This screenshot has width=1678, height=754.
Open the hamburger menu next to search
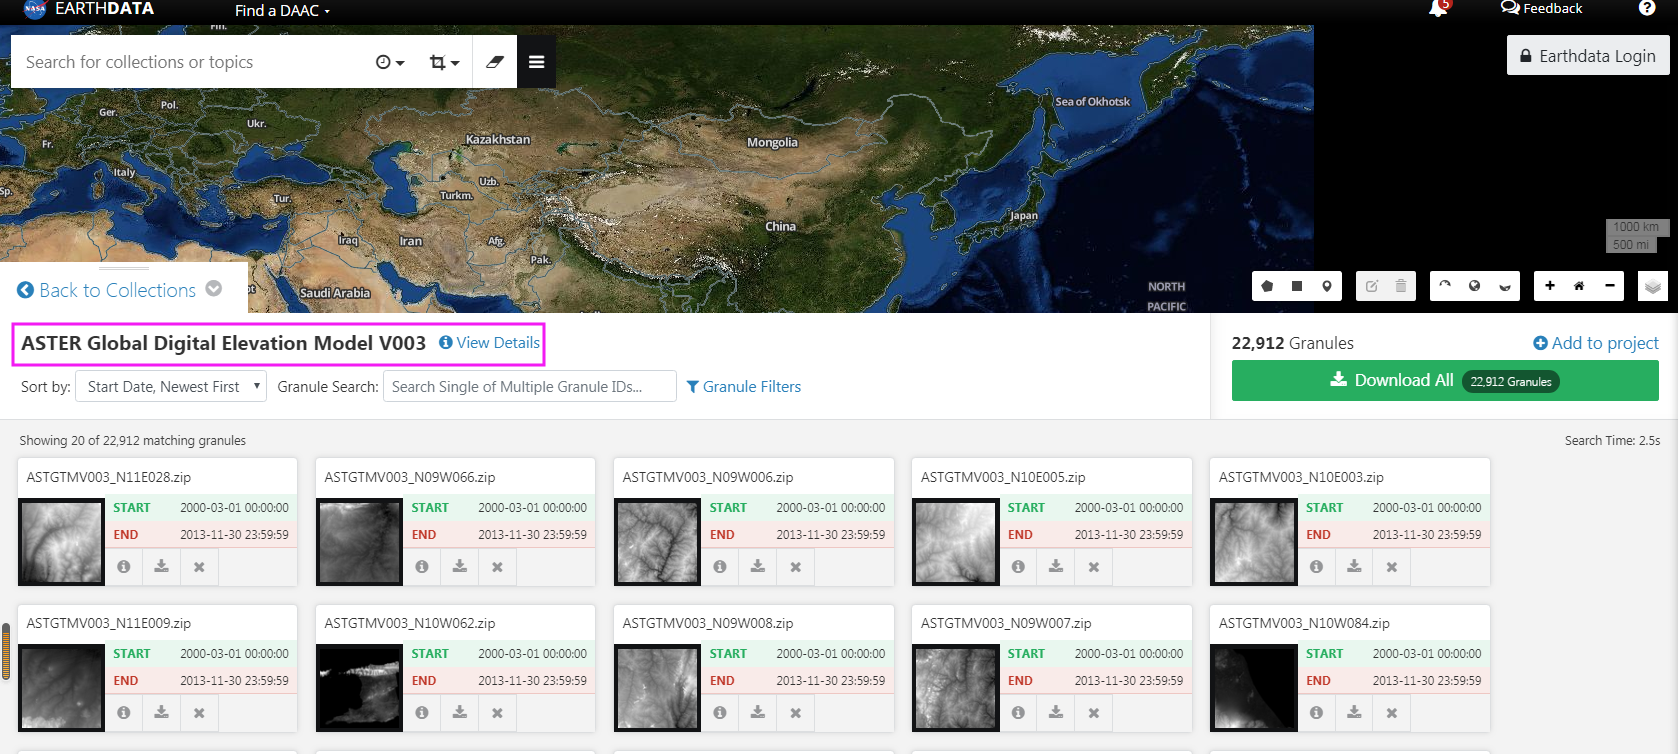(x=537, y=62)
